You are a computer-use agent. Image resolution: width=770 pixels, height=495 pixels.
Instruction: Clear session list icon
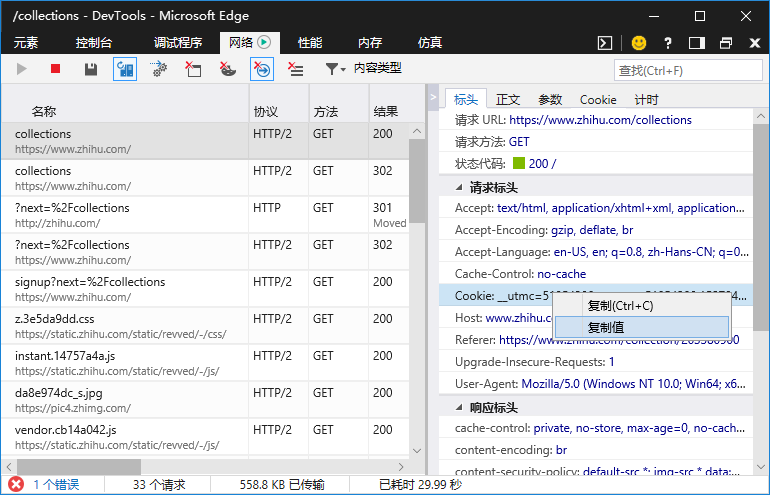(x=296, y=69)
